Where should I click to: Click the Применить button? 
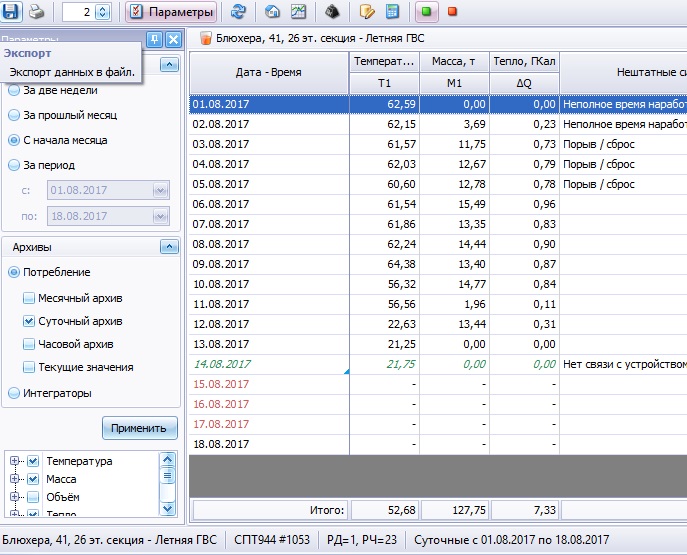point(140,428)
